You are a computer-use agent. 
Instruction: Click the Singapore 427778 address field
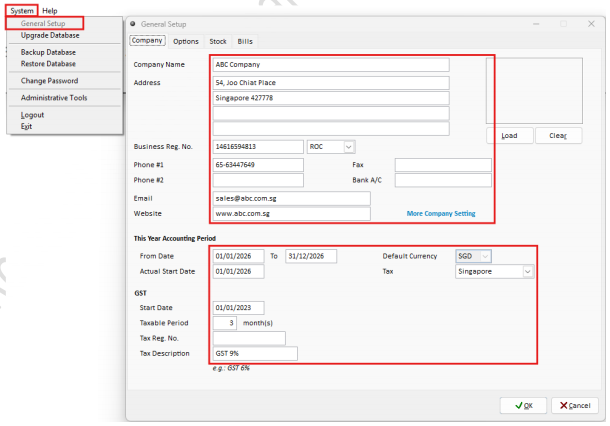(x=331, y=98)
